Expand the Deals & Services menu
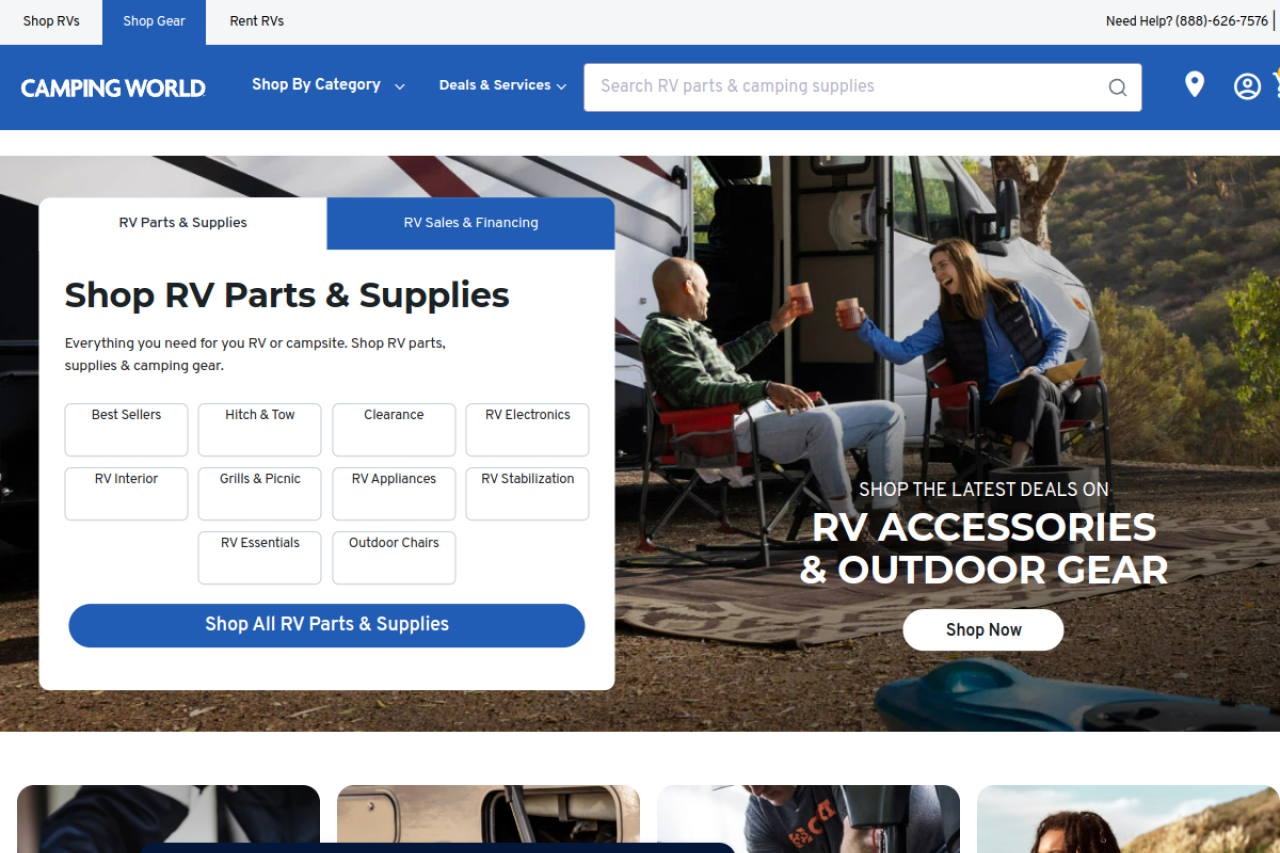This screenshot has width=1280, height=853. [x=503, y=86]
